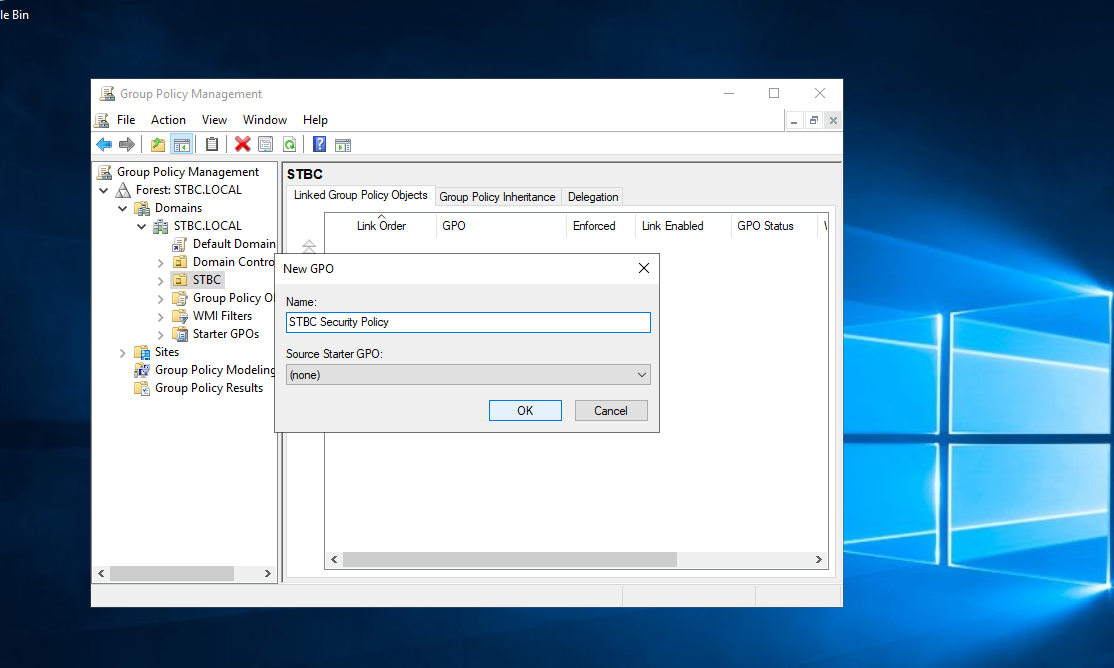Open the Source Starter GPO dropdown
Screen dimensions: 1114x668
(x=468, y=375)
